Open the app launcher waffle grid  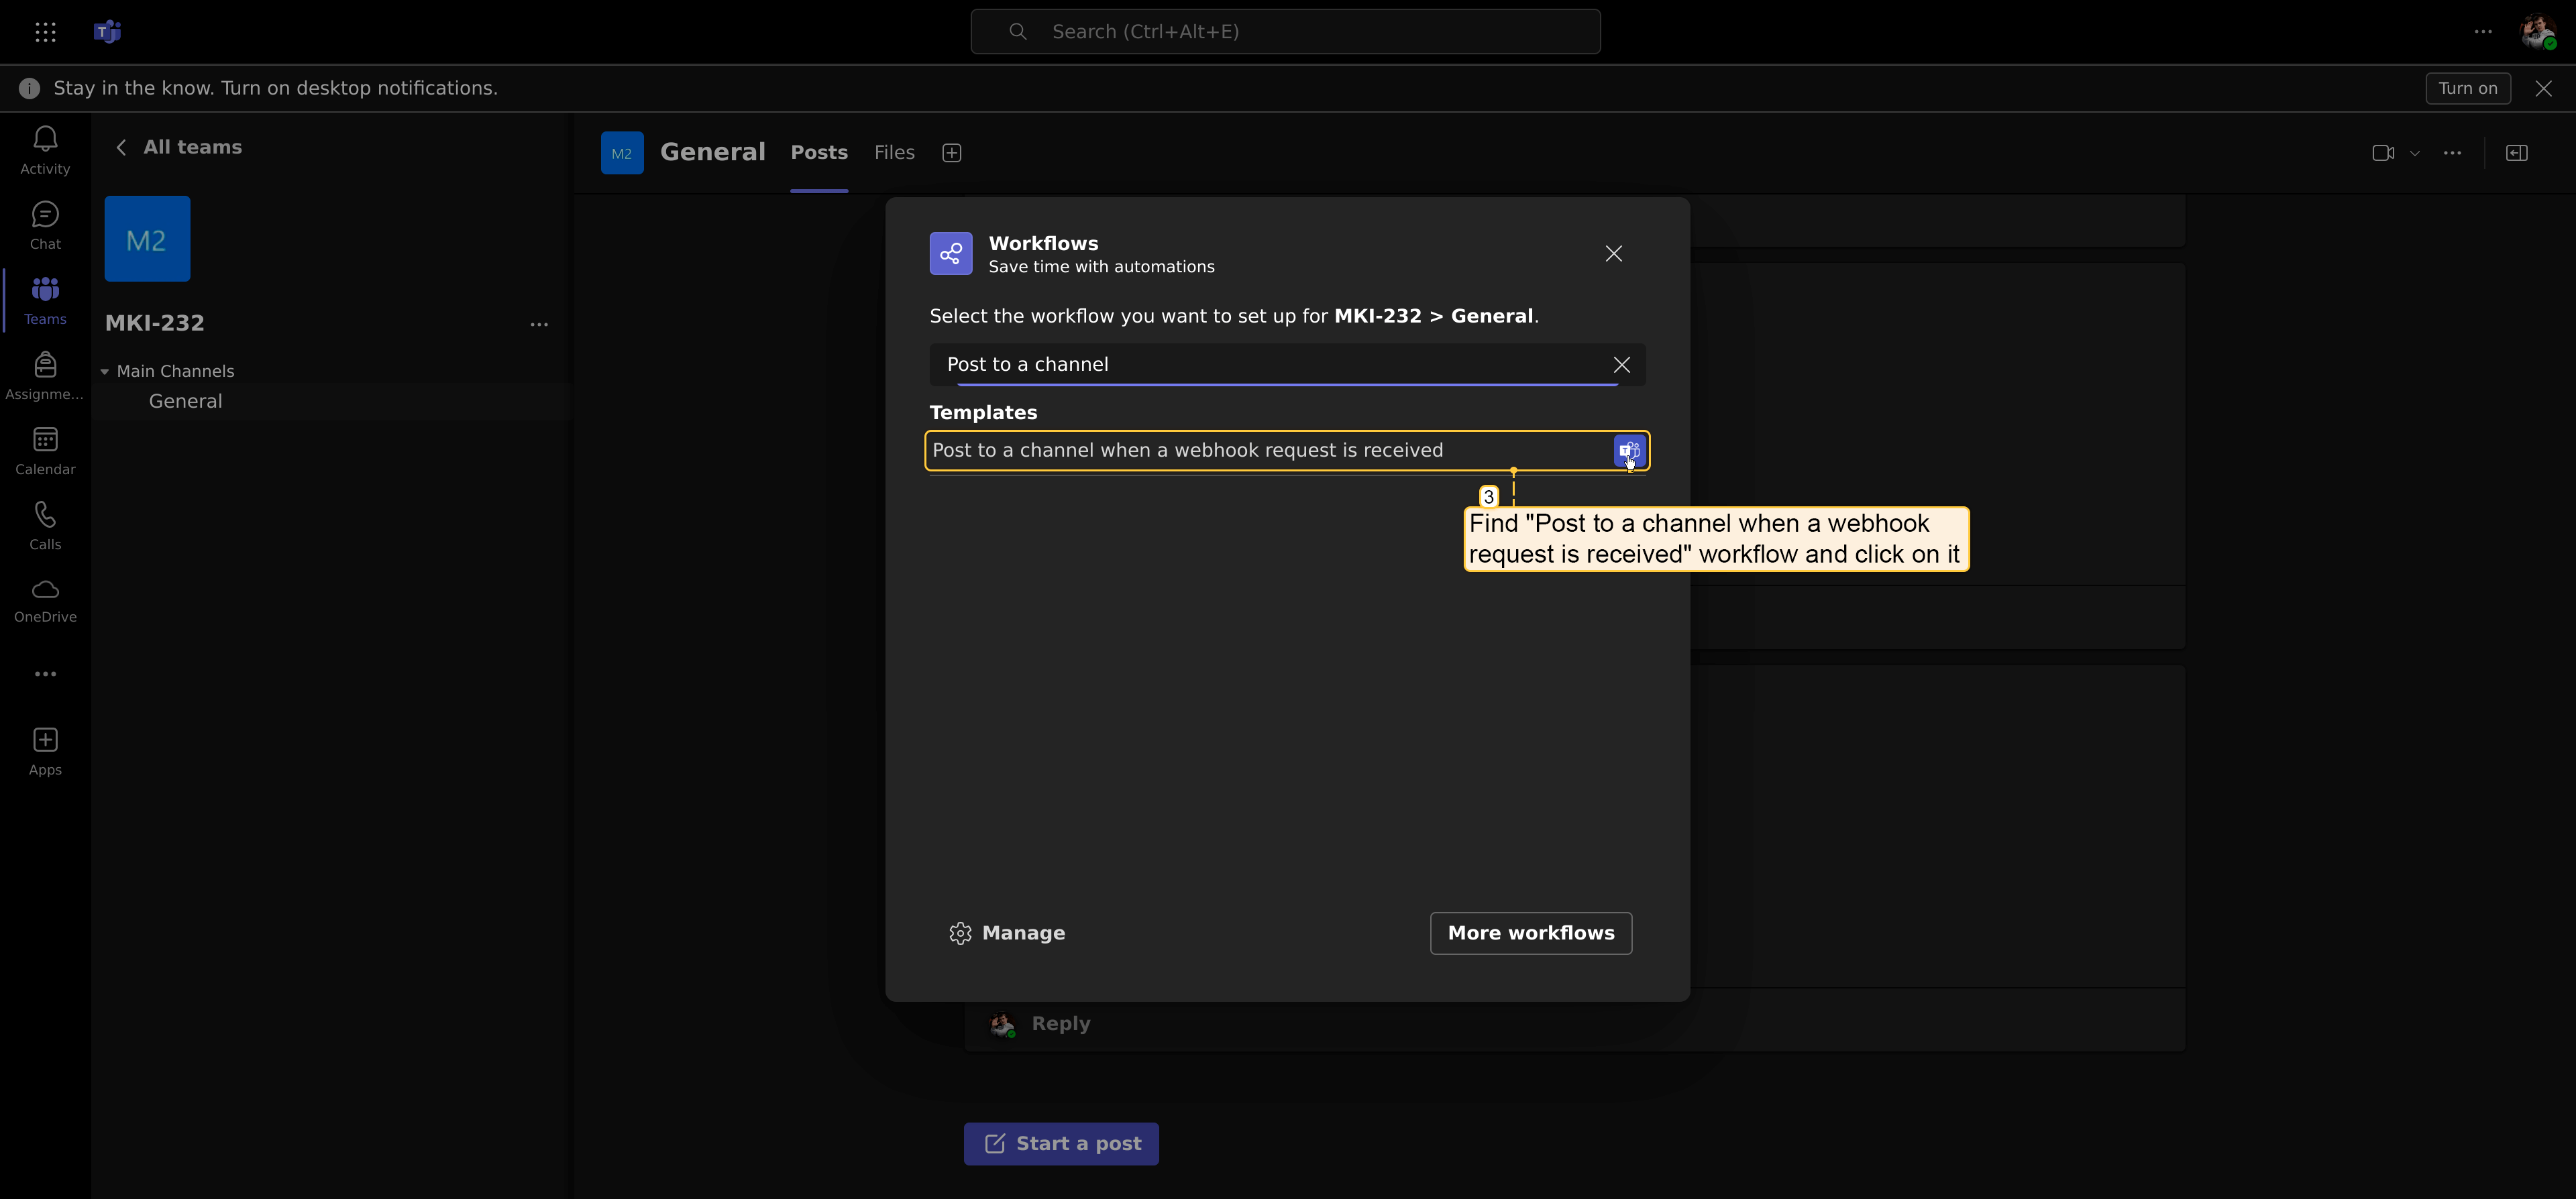(x=45, y=32)
